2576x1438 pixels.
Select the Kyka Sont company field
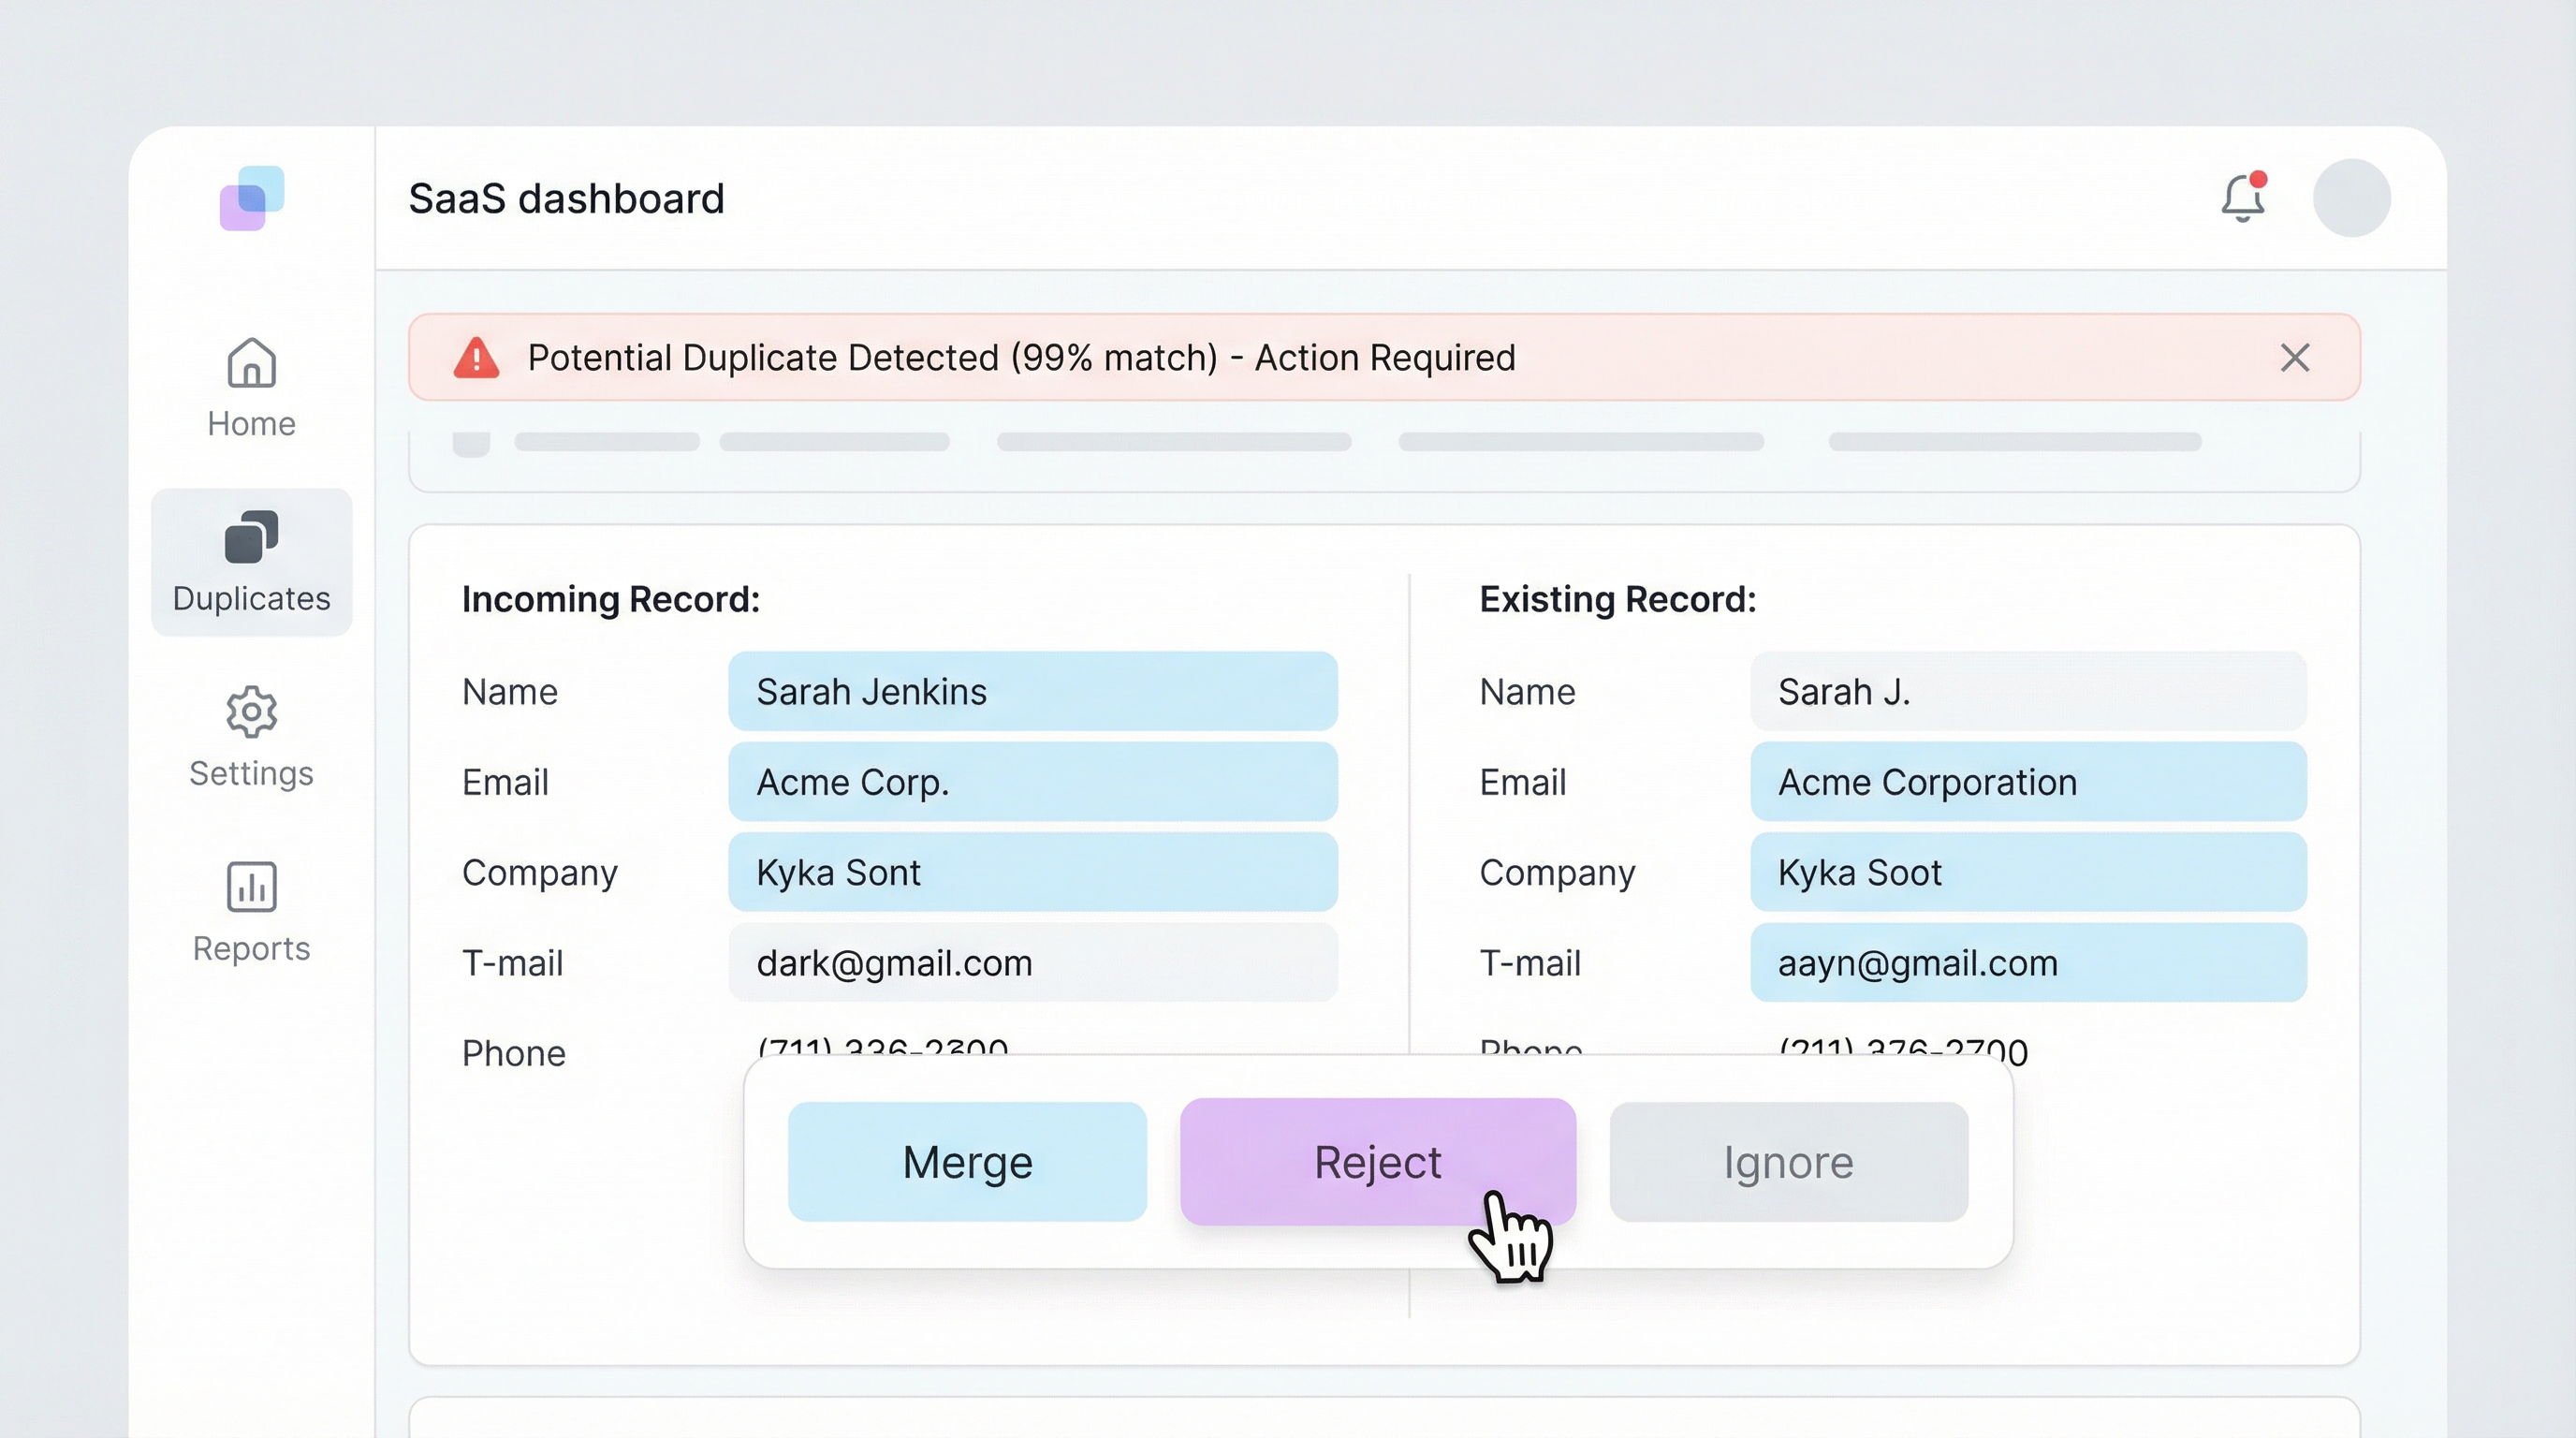pyautogui.click(x=1032, y=872)
